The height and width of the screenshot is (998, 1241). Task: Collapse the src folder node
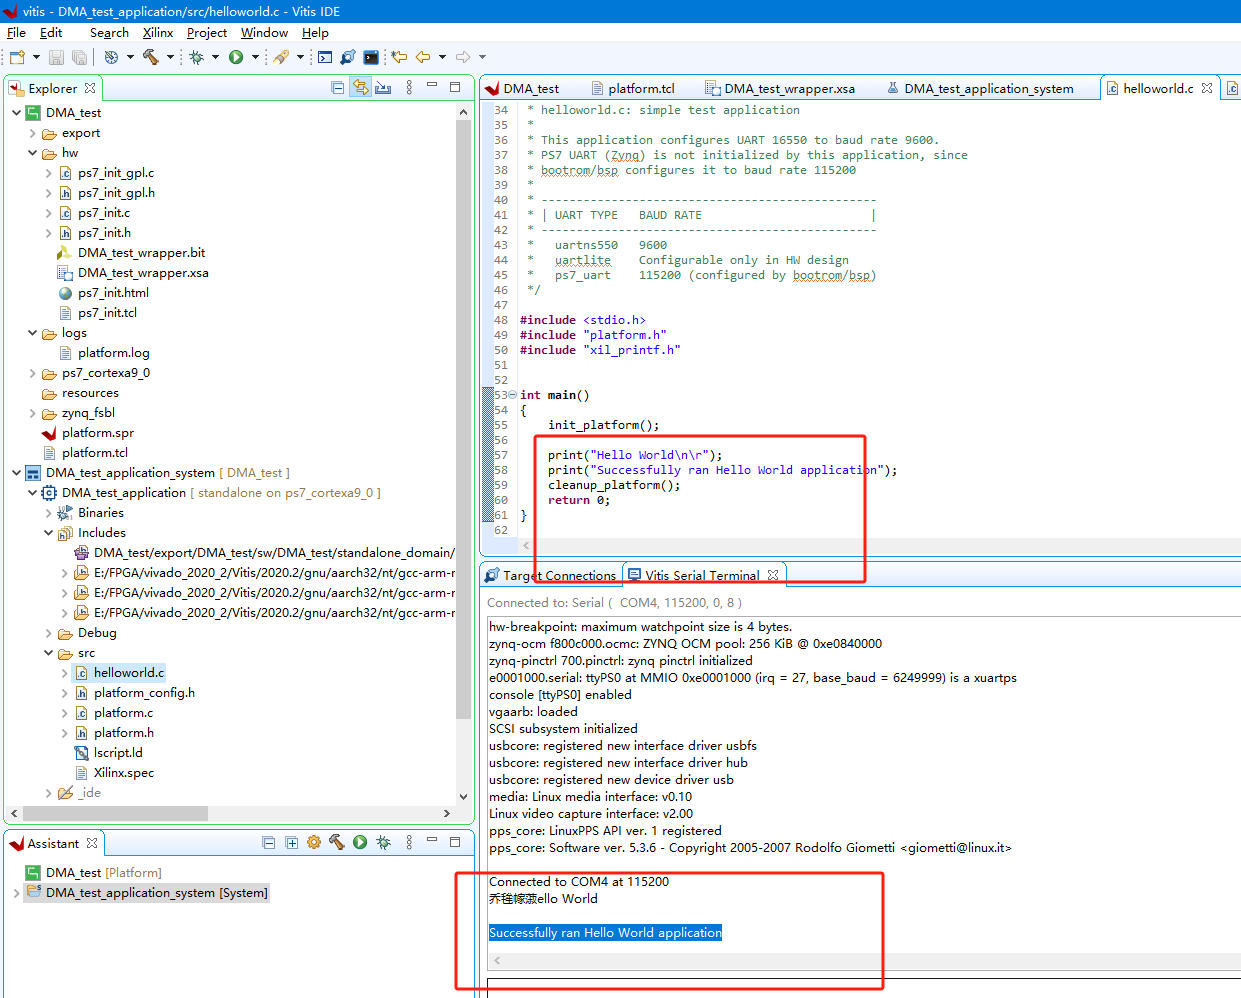(x=49, y=653)
